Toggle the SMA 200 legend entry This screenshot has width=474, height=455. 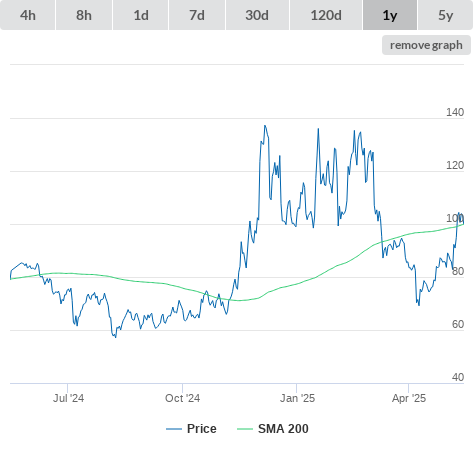click(273, 429)
